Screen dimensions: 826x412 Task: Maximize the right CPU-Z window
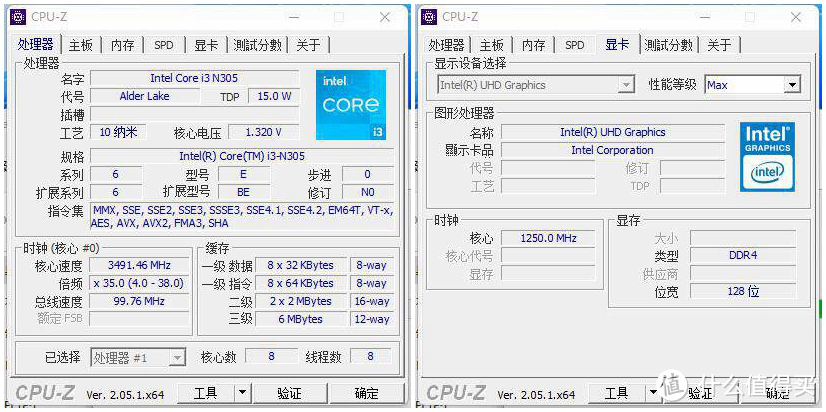[750, 17]
